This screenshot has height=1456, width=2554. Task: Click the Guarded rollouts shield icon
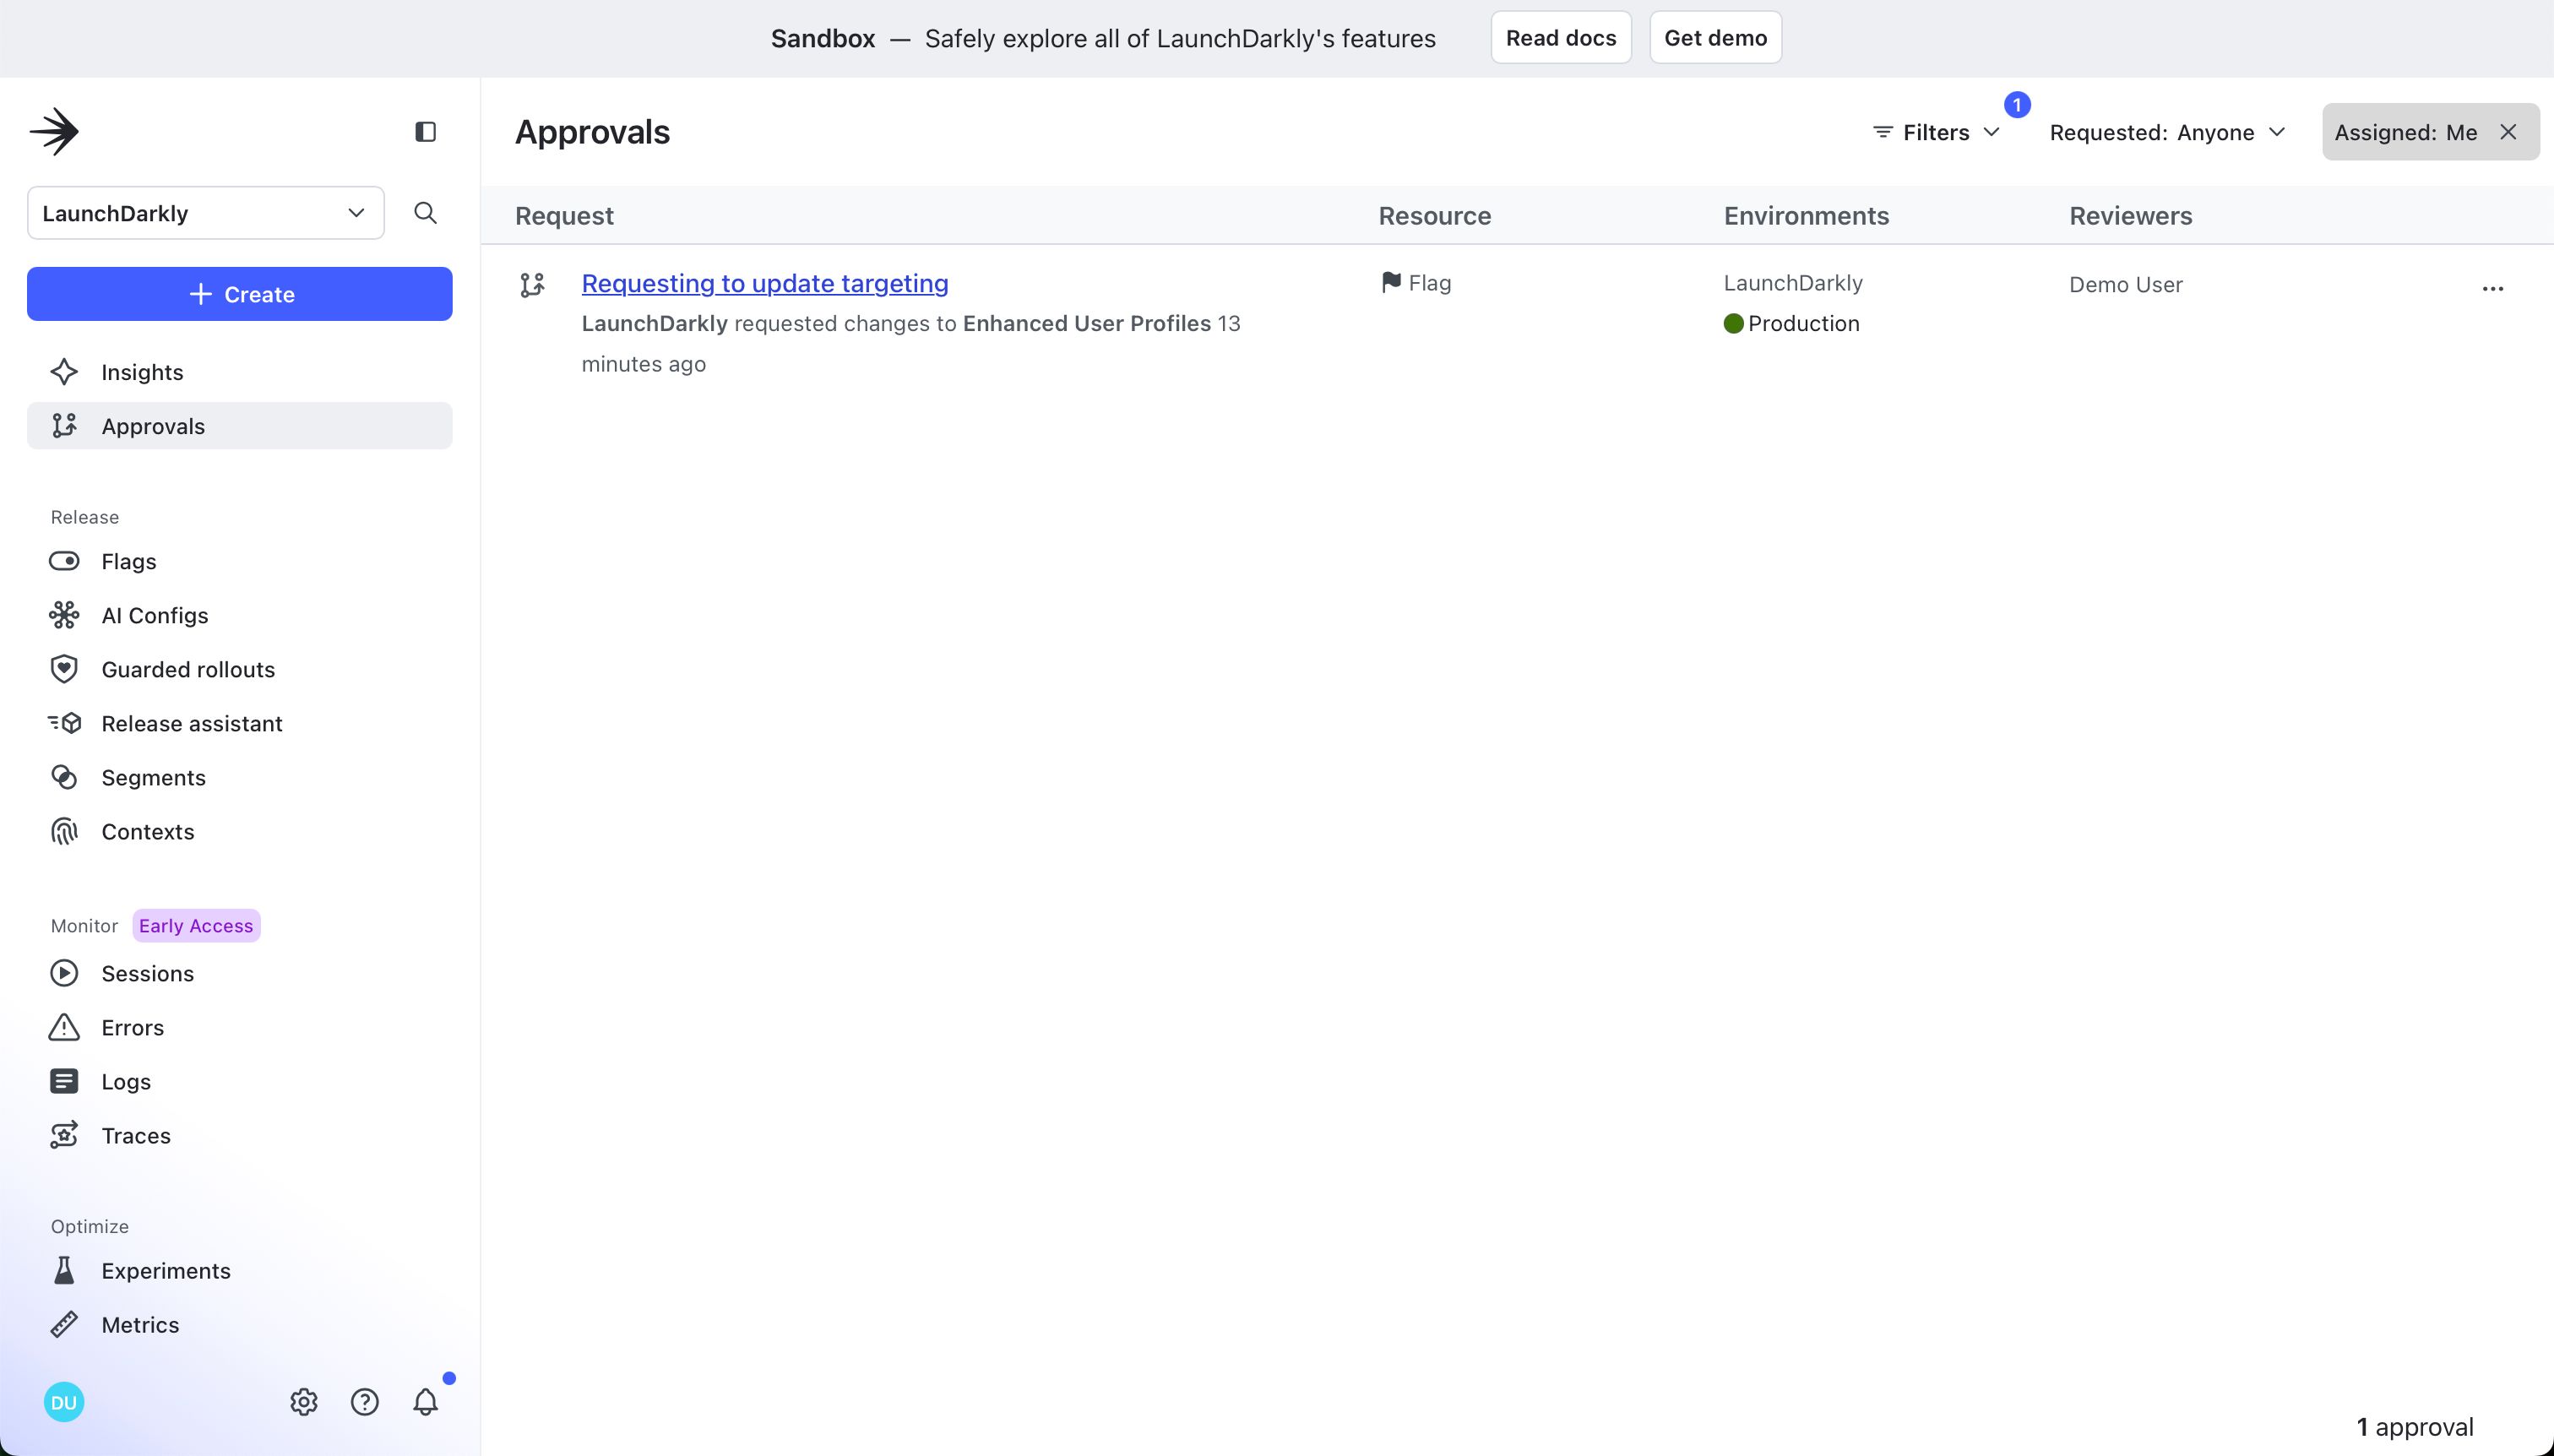(x=64, y=669)
